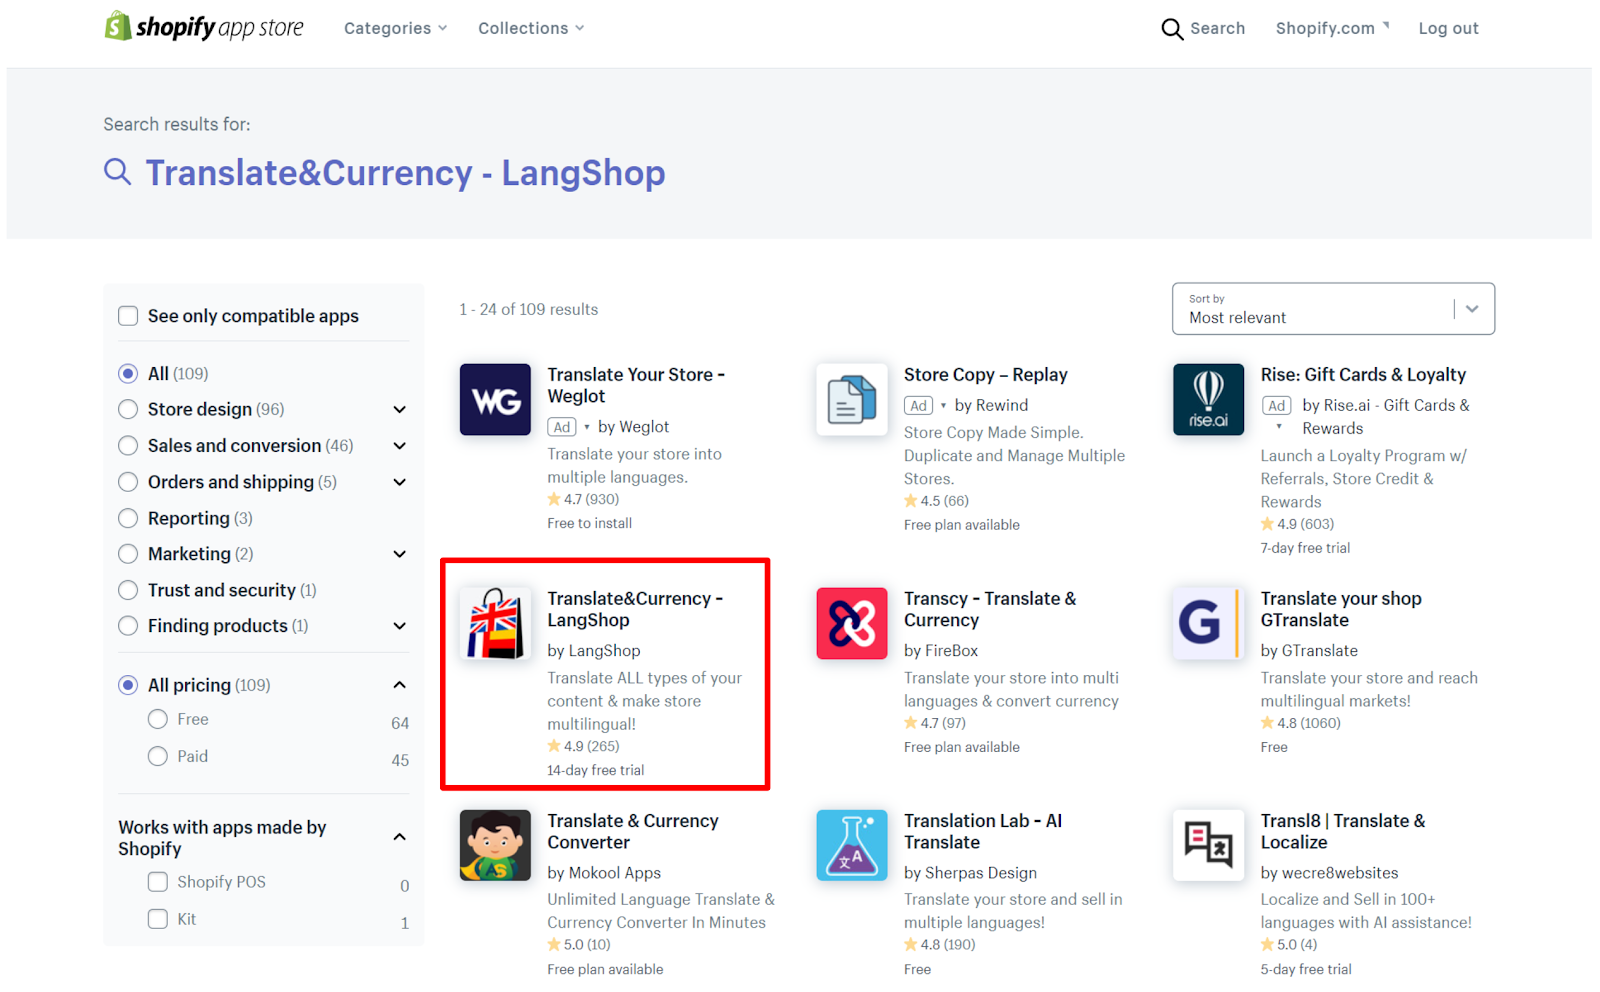The image size is (1600, 992).
Task: Select All pricing radio
Action: tap(128, 685)
